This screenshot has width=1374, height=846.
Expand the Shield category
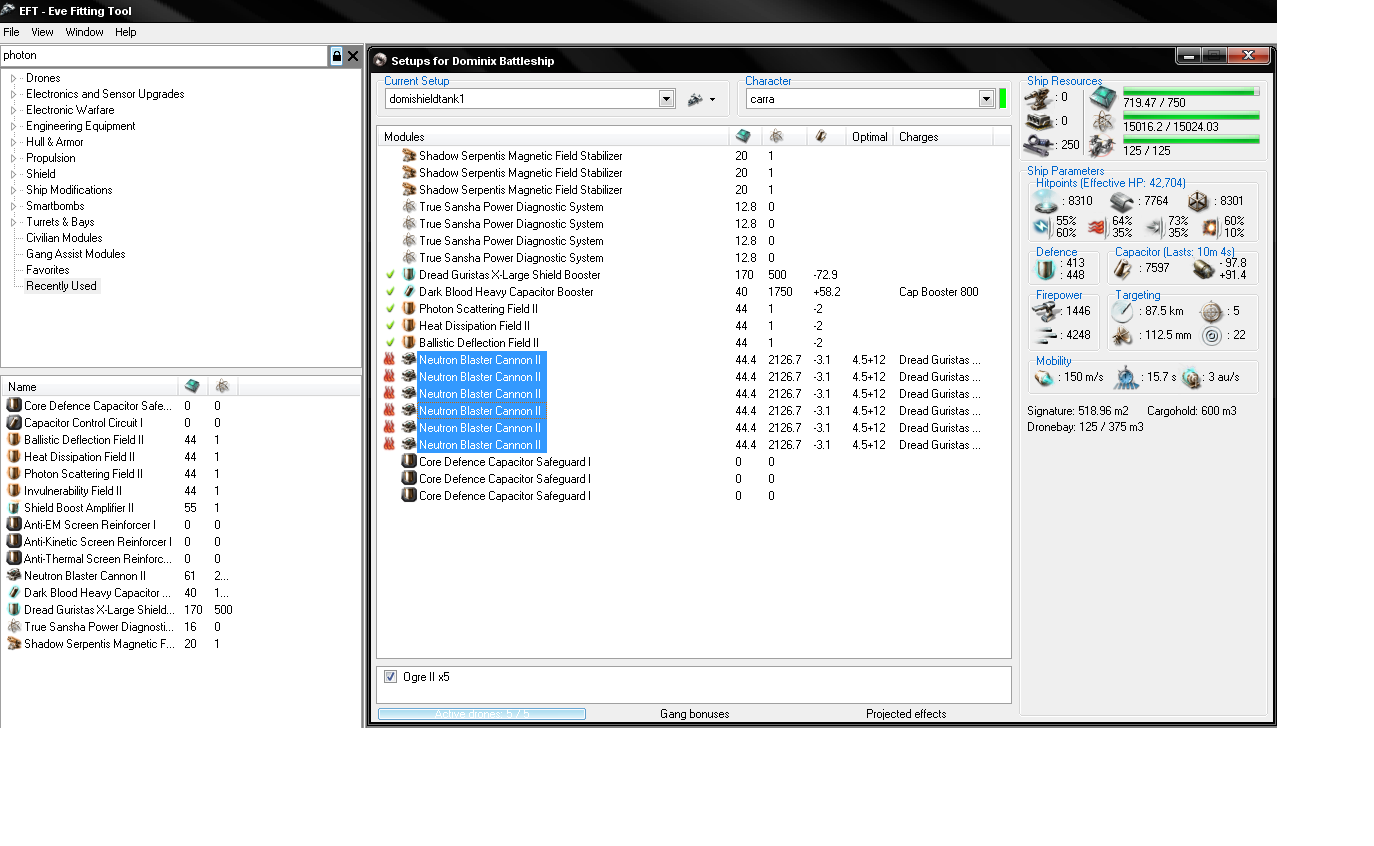click(x=14, y=174)
